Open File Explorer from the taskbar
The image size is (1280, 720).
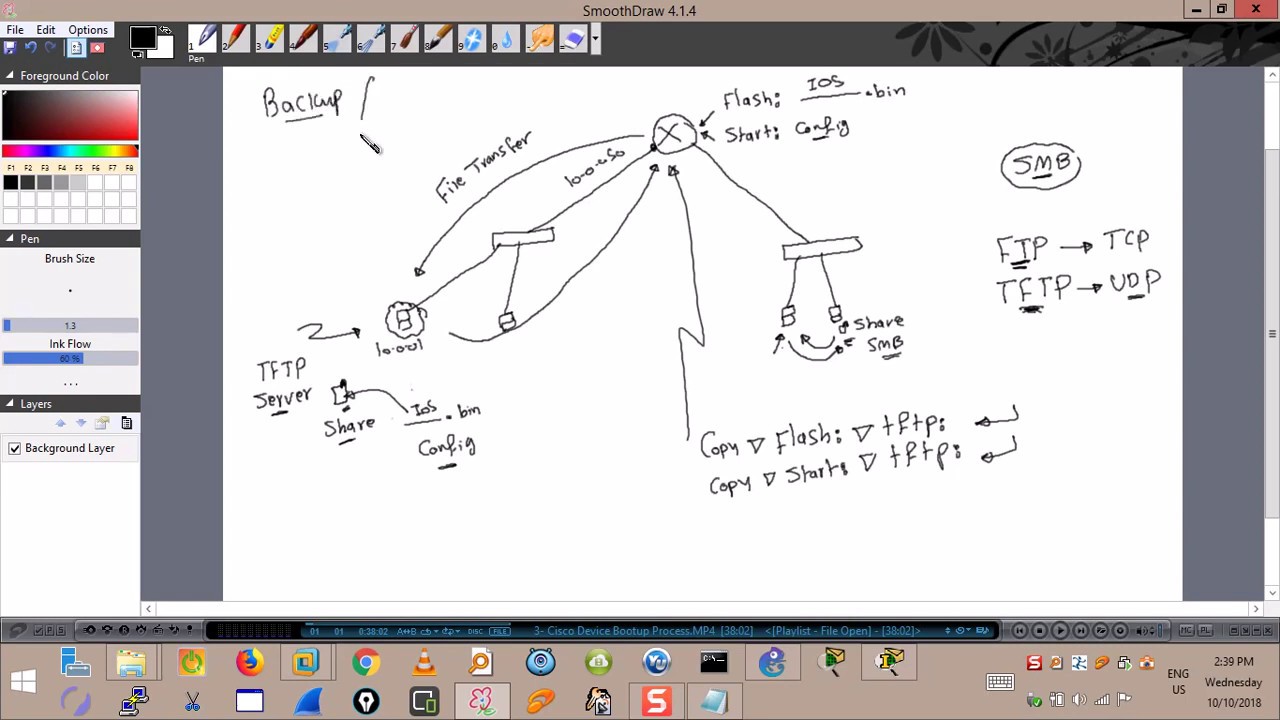point(133,662)
